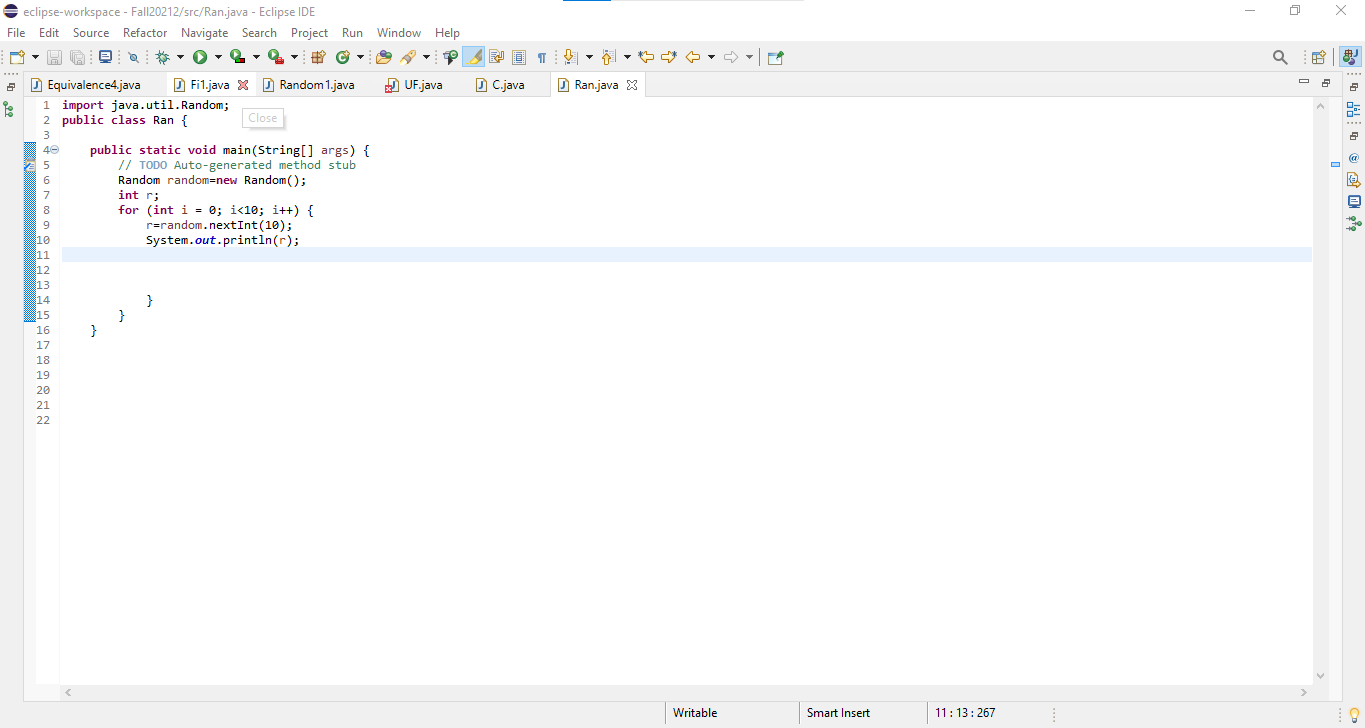Image resolution: width=1365 pixels, height=728 pixels.
Task: Open the Console view icon
Action: (1354, 202)
